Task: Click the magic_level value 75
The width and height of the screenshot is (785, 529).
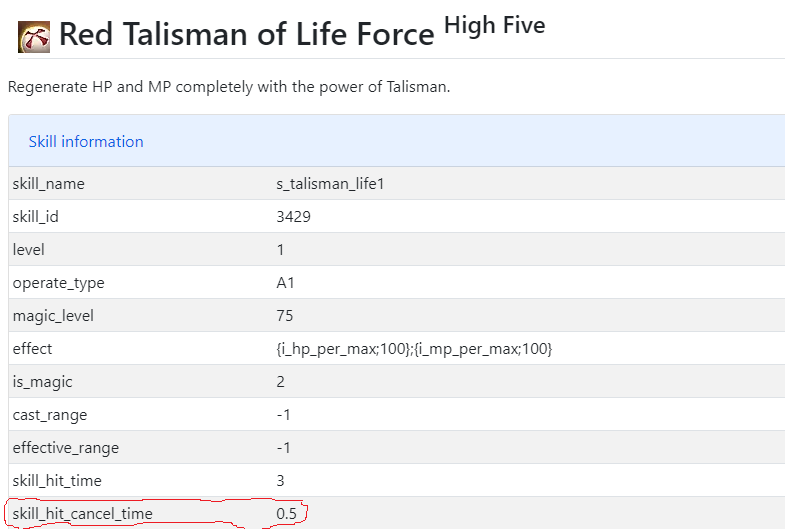Action: tap(285, 316)
